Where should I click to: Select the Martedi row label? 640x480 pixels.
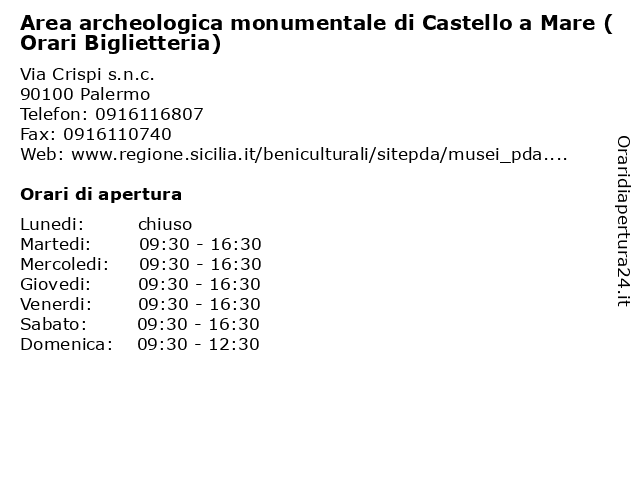[x=56, y=244]
